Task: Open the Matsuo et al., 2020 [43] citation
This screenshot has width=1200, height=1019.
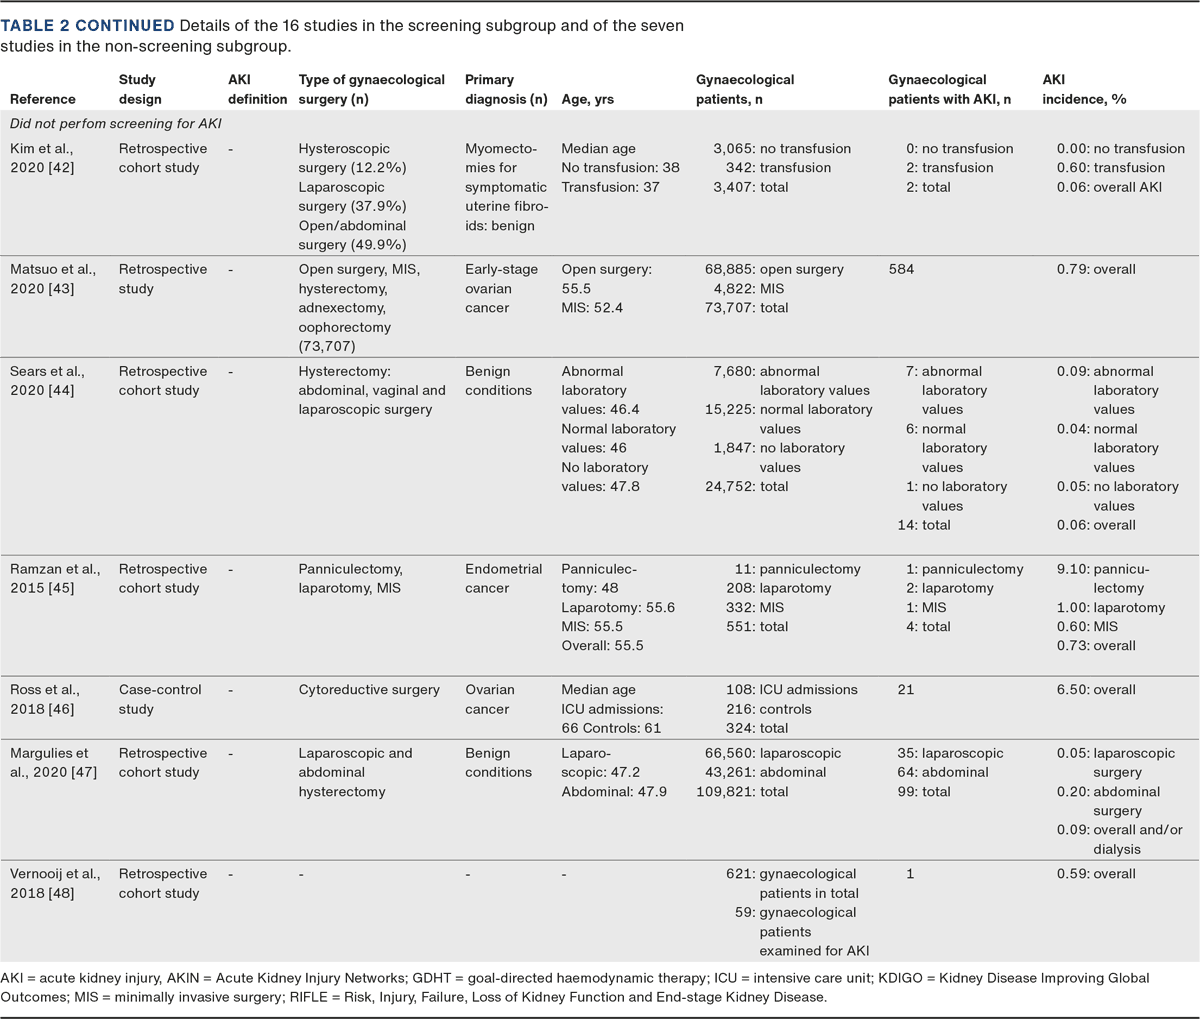Action: pos(54,279)
